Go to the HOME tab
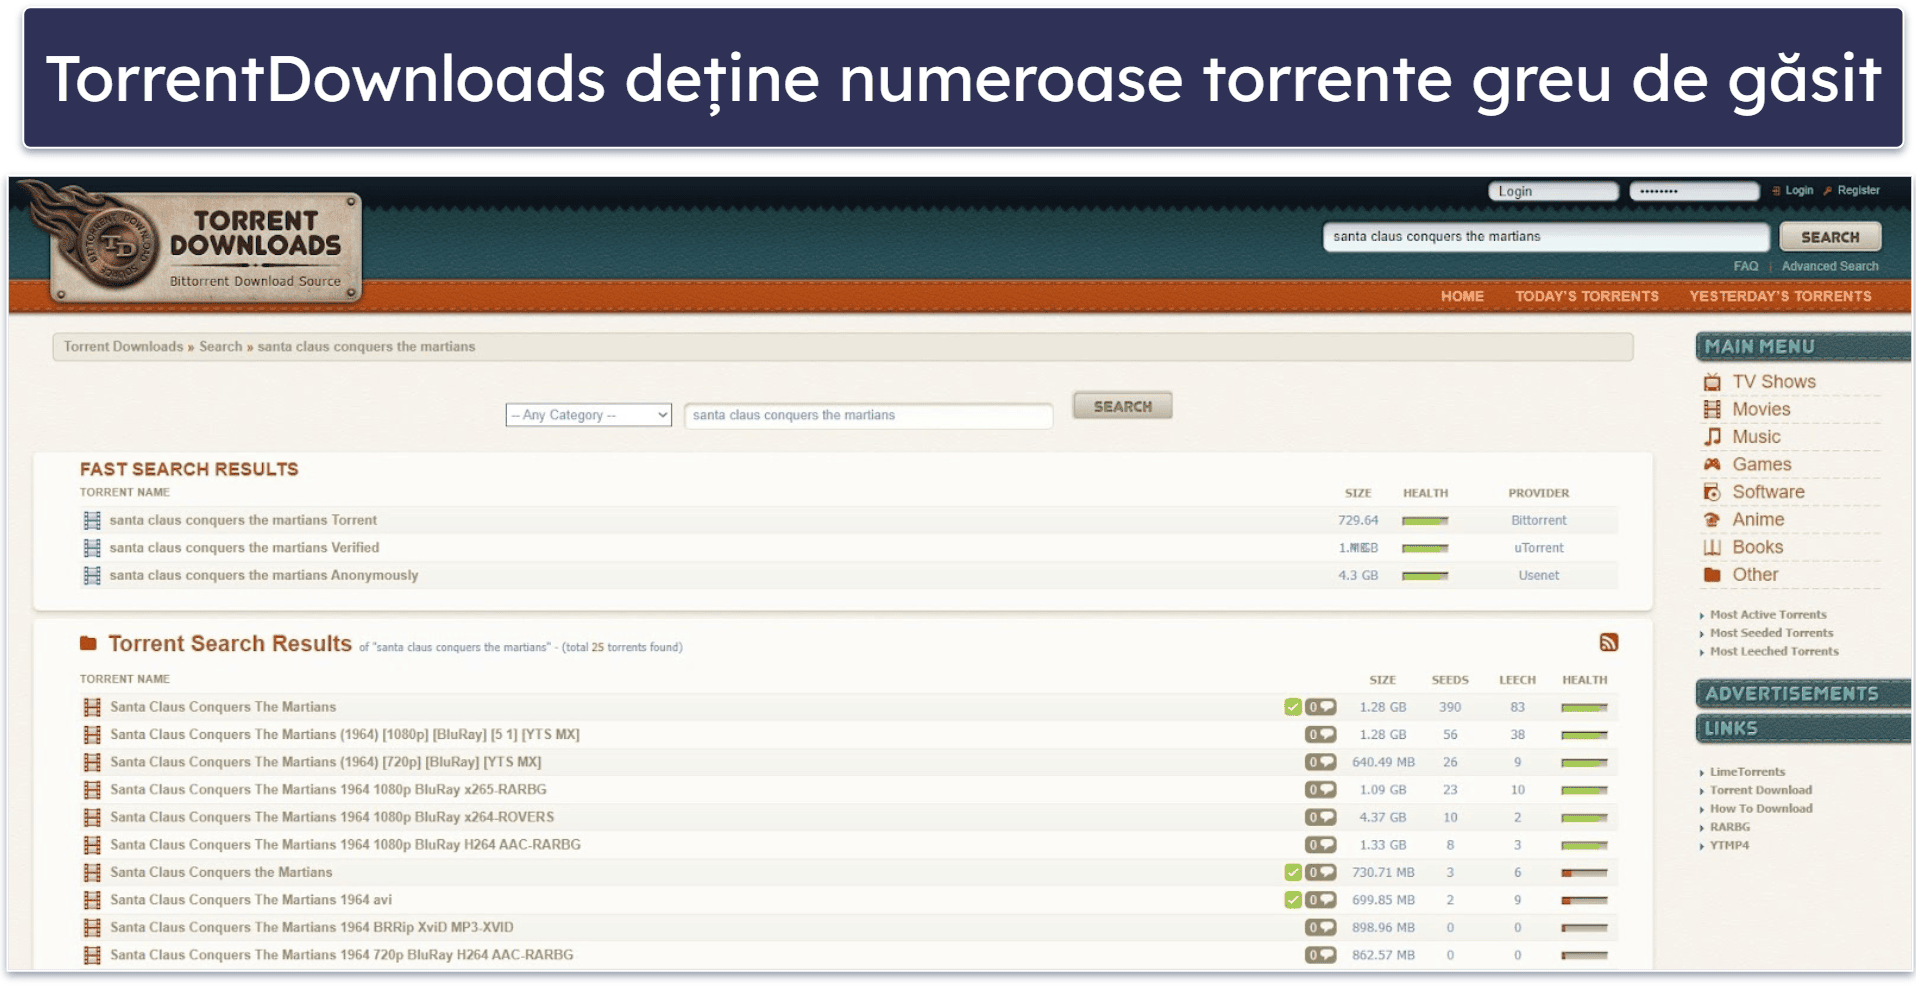The image size is (1916, 986). coord(1462,296)
